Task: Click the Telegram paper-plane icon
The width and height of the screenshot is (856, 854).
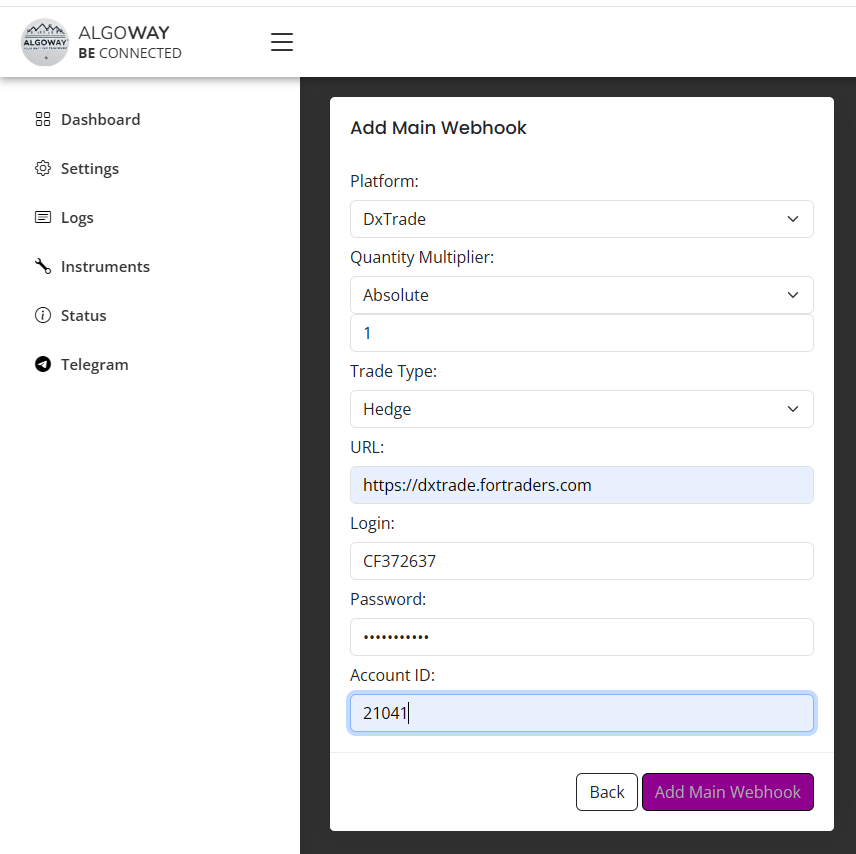Action: (43, 364)
